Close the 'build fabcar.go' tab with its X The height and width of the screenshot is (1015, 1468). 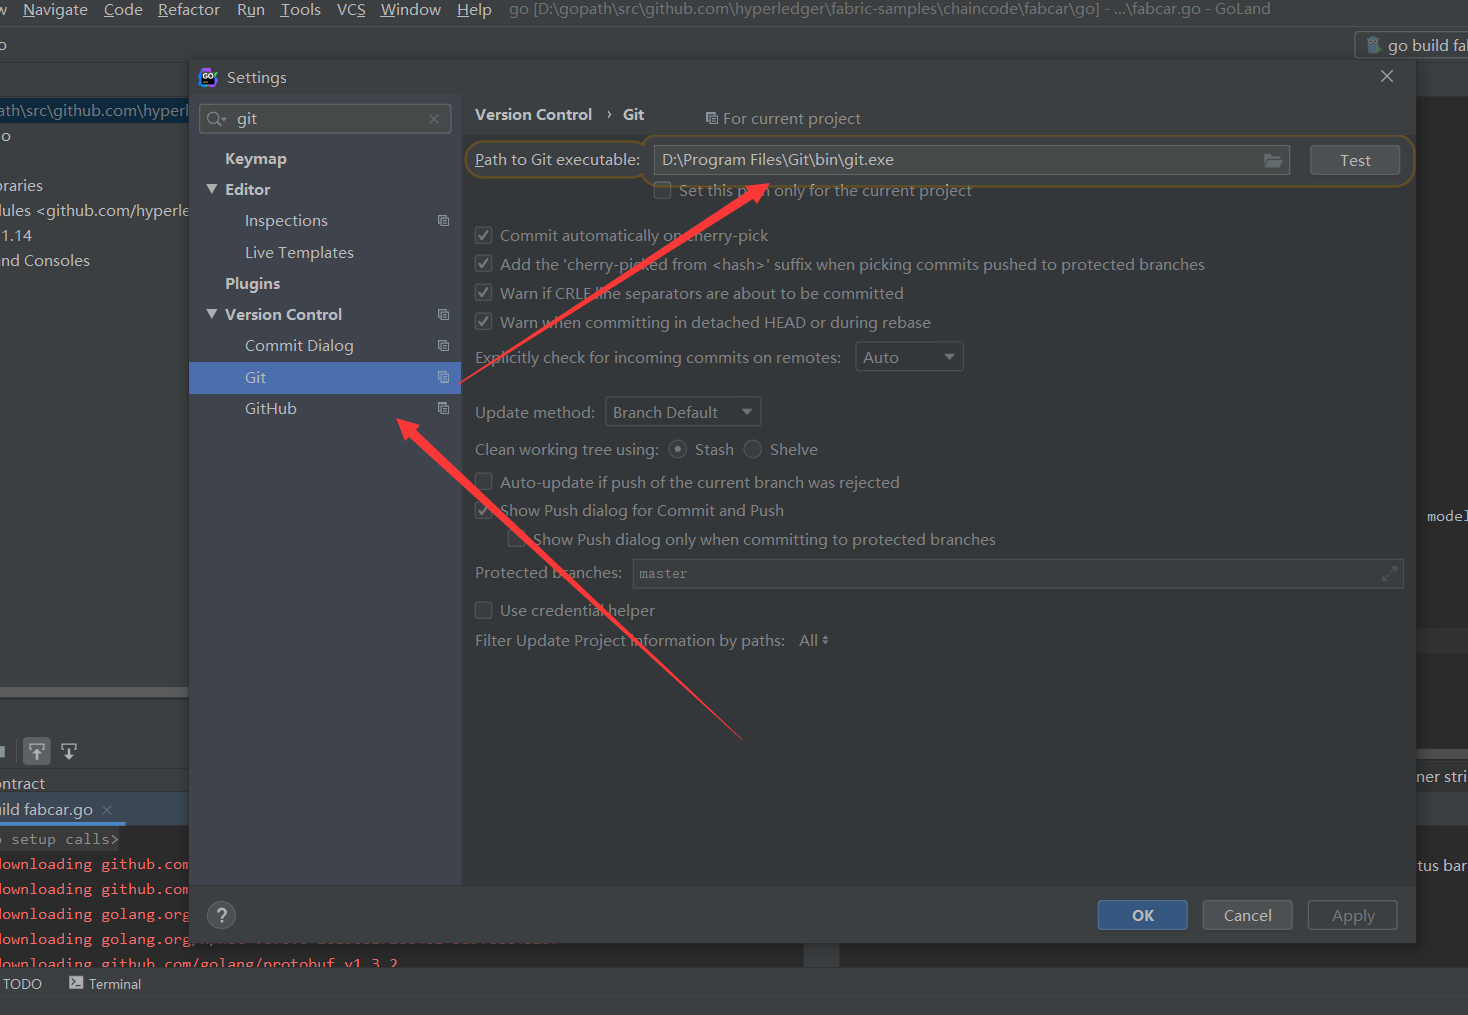107,810
